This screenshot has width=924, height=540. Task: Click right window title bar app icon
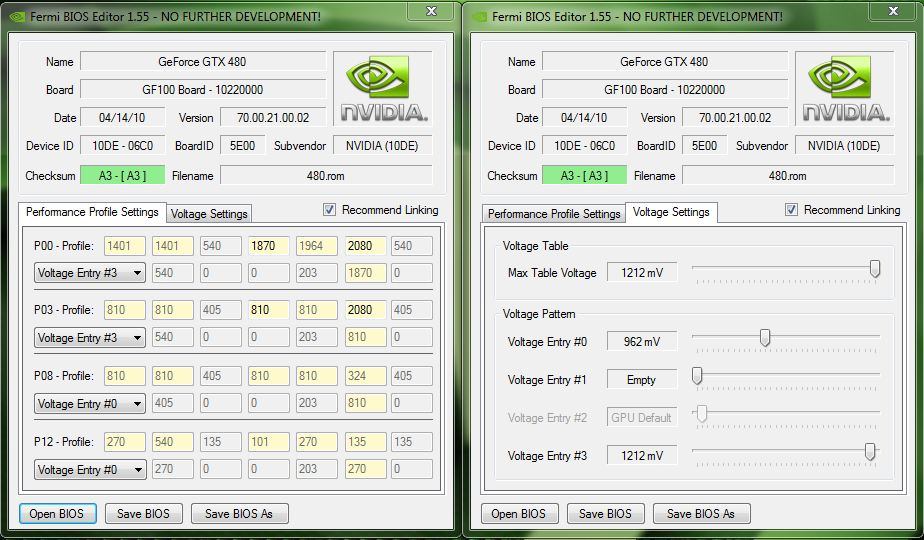480,17
